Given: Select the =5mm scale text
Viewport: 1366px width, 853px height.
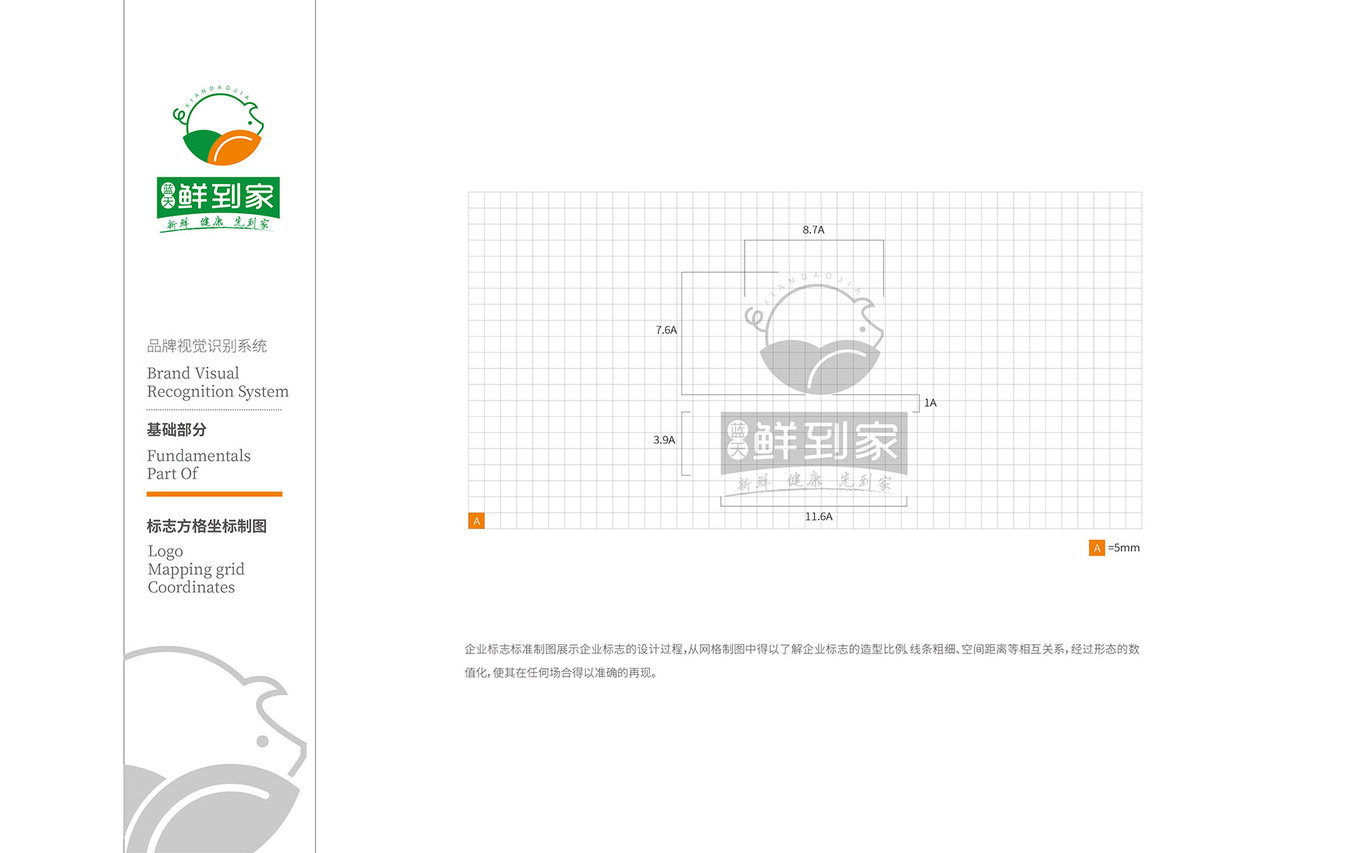Looking at the screenshot, I should click(x=1124, y=548).
